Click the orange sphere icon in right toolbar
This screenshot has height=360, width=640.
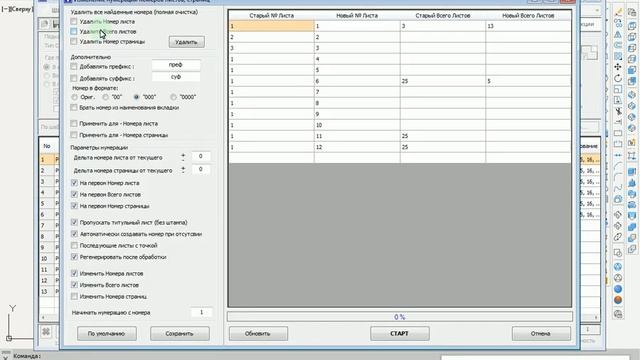[618, 300]
